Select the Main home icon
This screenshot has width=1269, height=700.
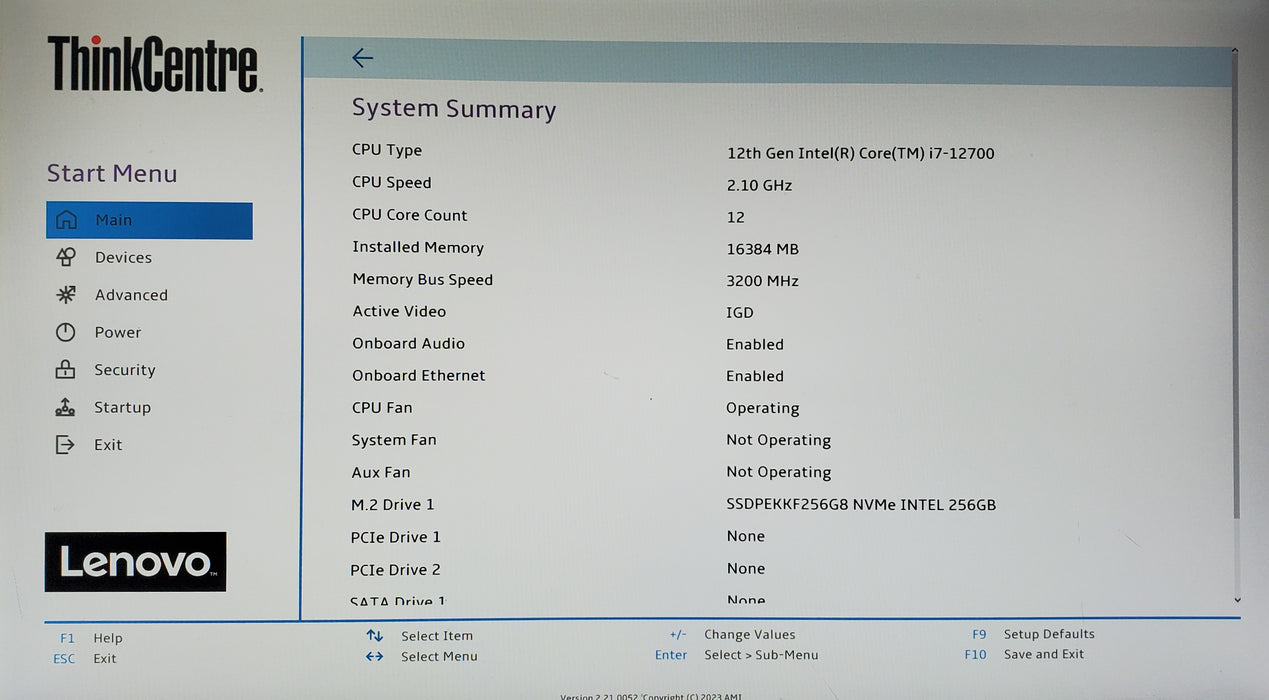(x=66, y=220)
